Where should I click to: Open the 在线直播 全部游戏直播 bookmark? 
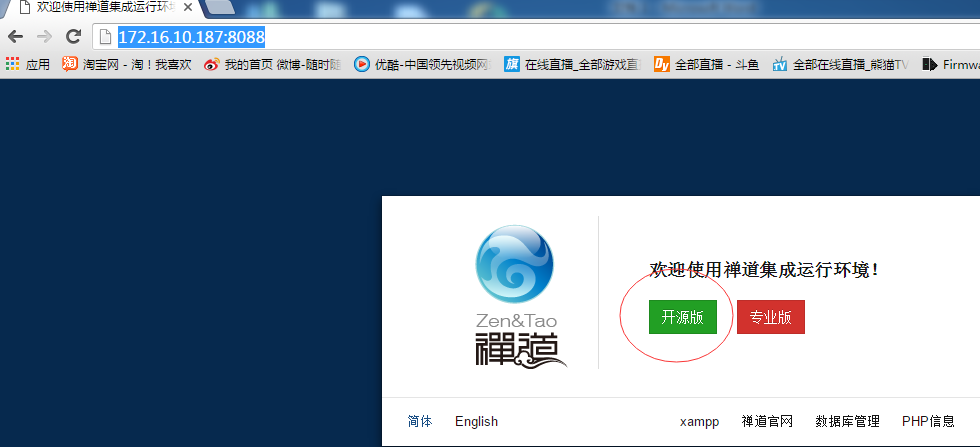572,64
